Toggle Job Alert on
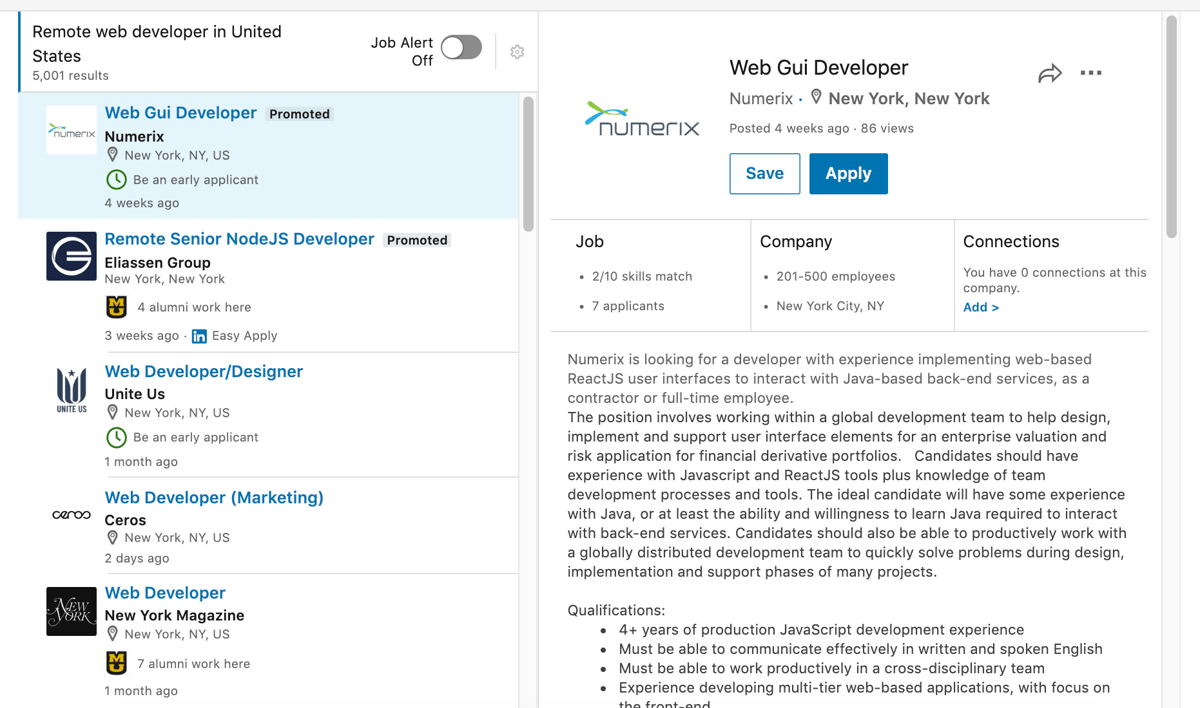The width and height of the screenshot is (1200, 708). point(461,47)
